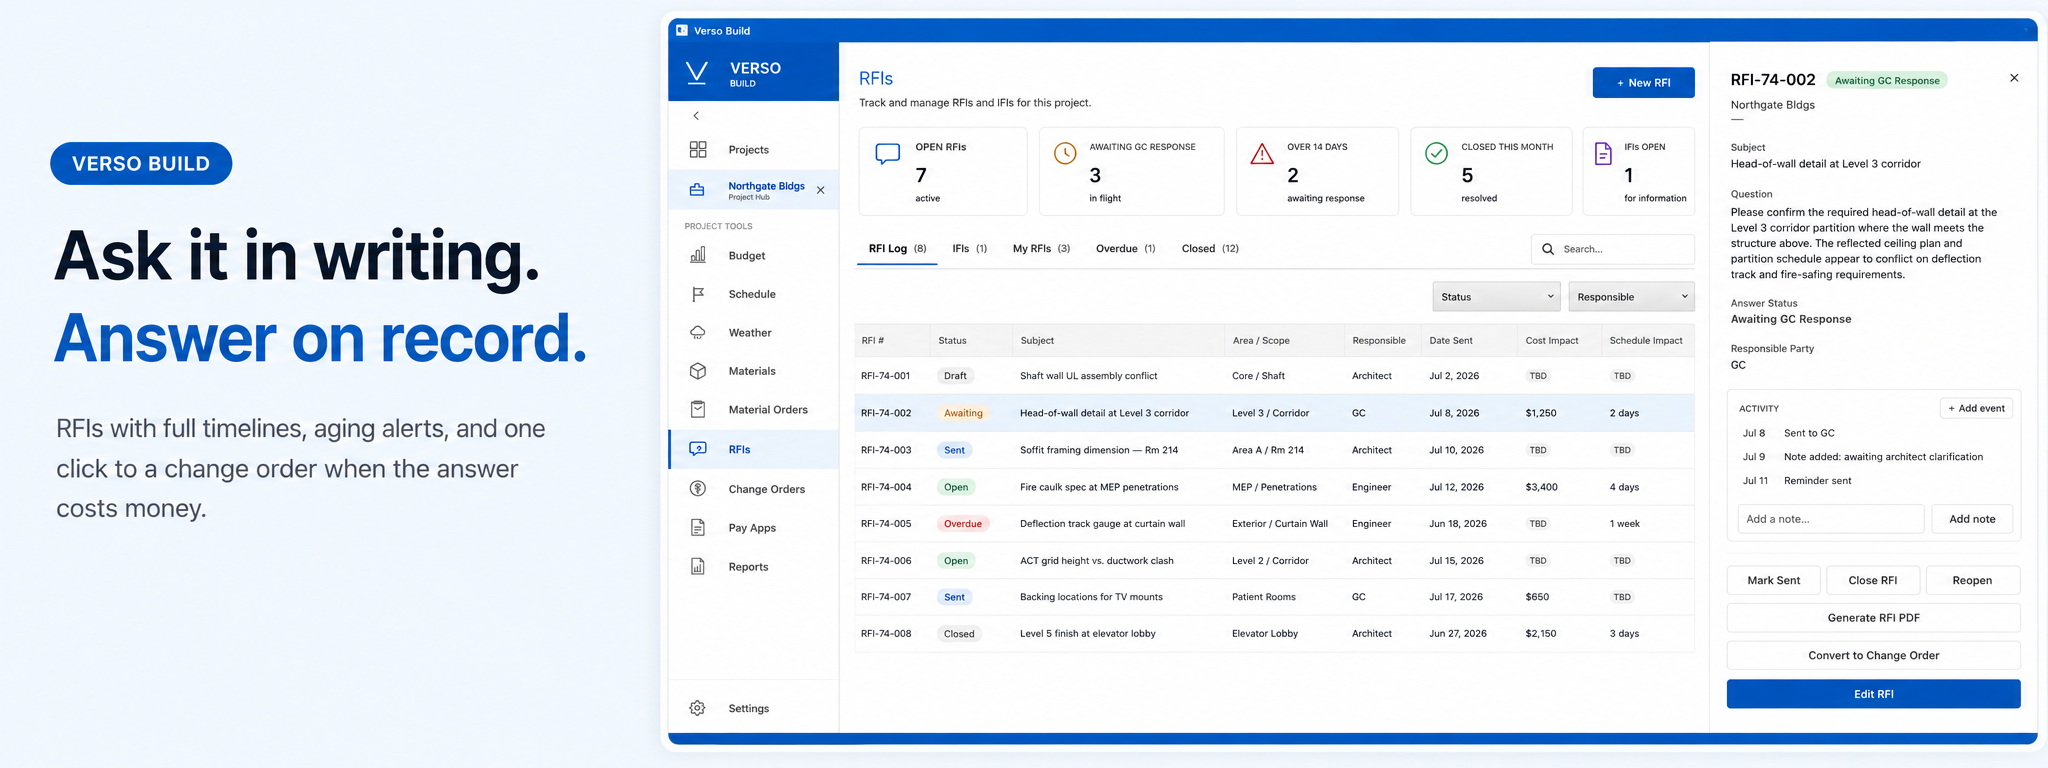Open the Responsible filter dropdown
This screenshot has height=768, width=2048.
(x=1631, y=297)
